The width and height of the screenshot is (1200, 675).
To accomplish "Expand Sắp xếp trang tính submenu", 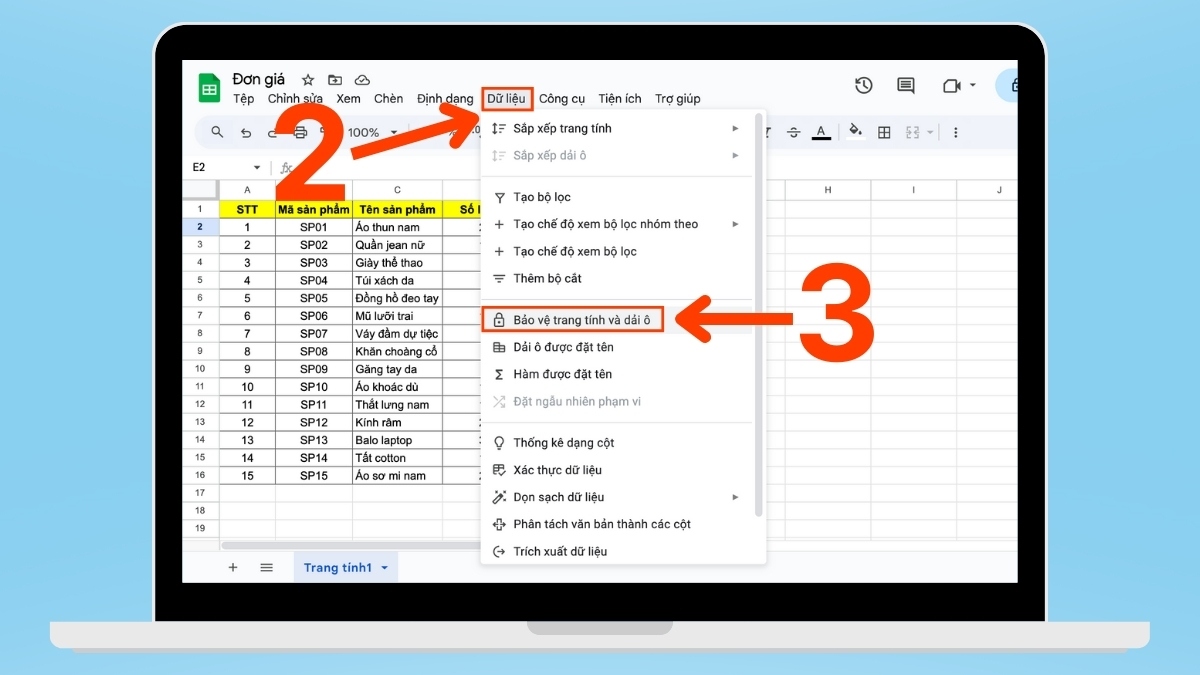I will click(x=735, y=128).
